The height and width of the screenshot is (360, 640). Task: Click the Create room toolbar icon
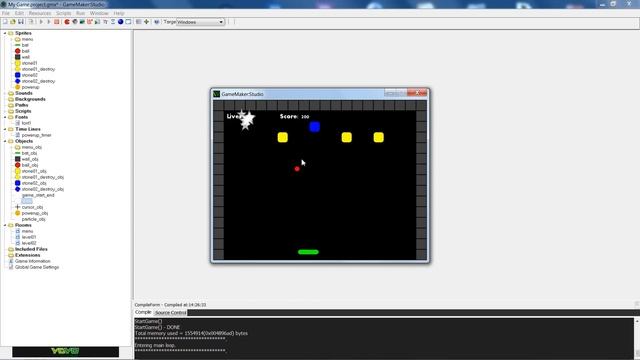[128, 22]
